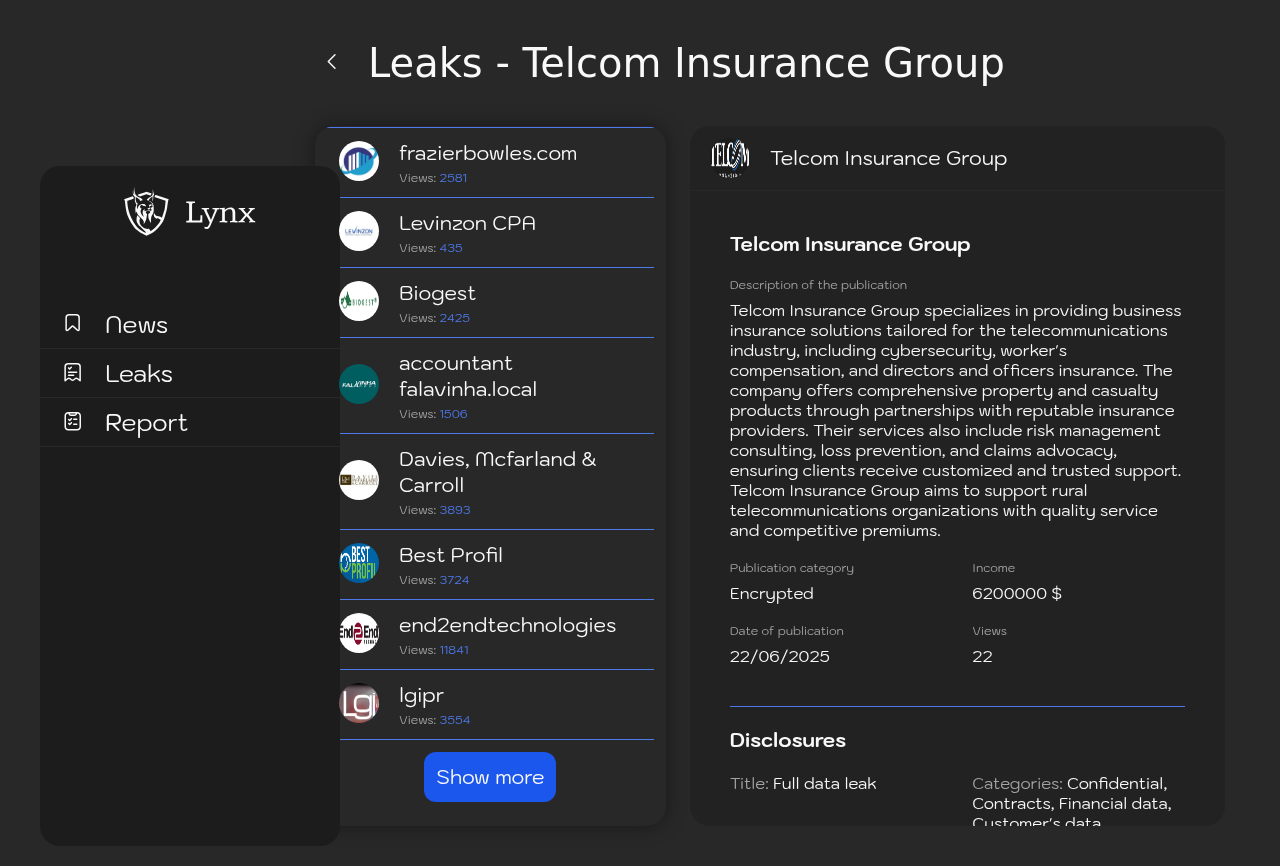Open the Report menu item

[190, 422]
